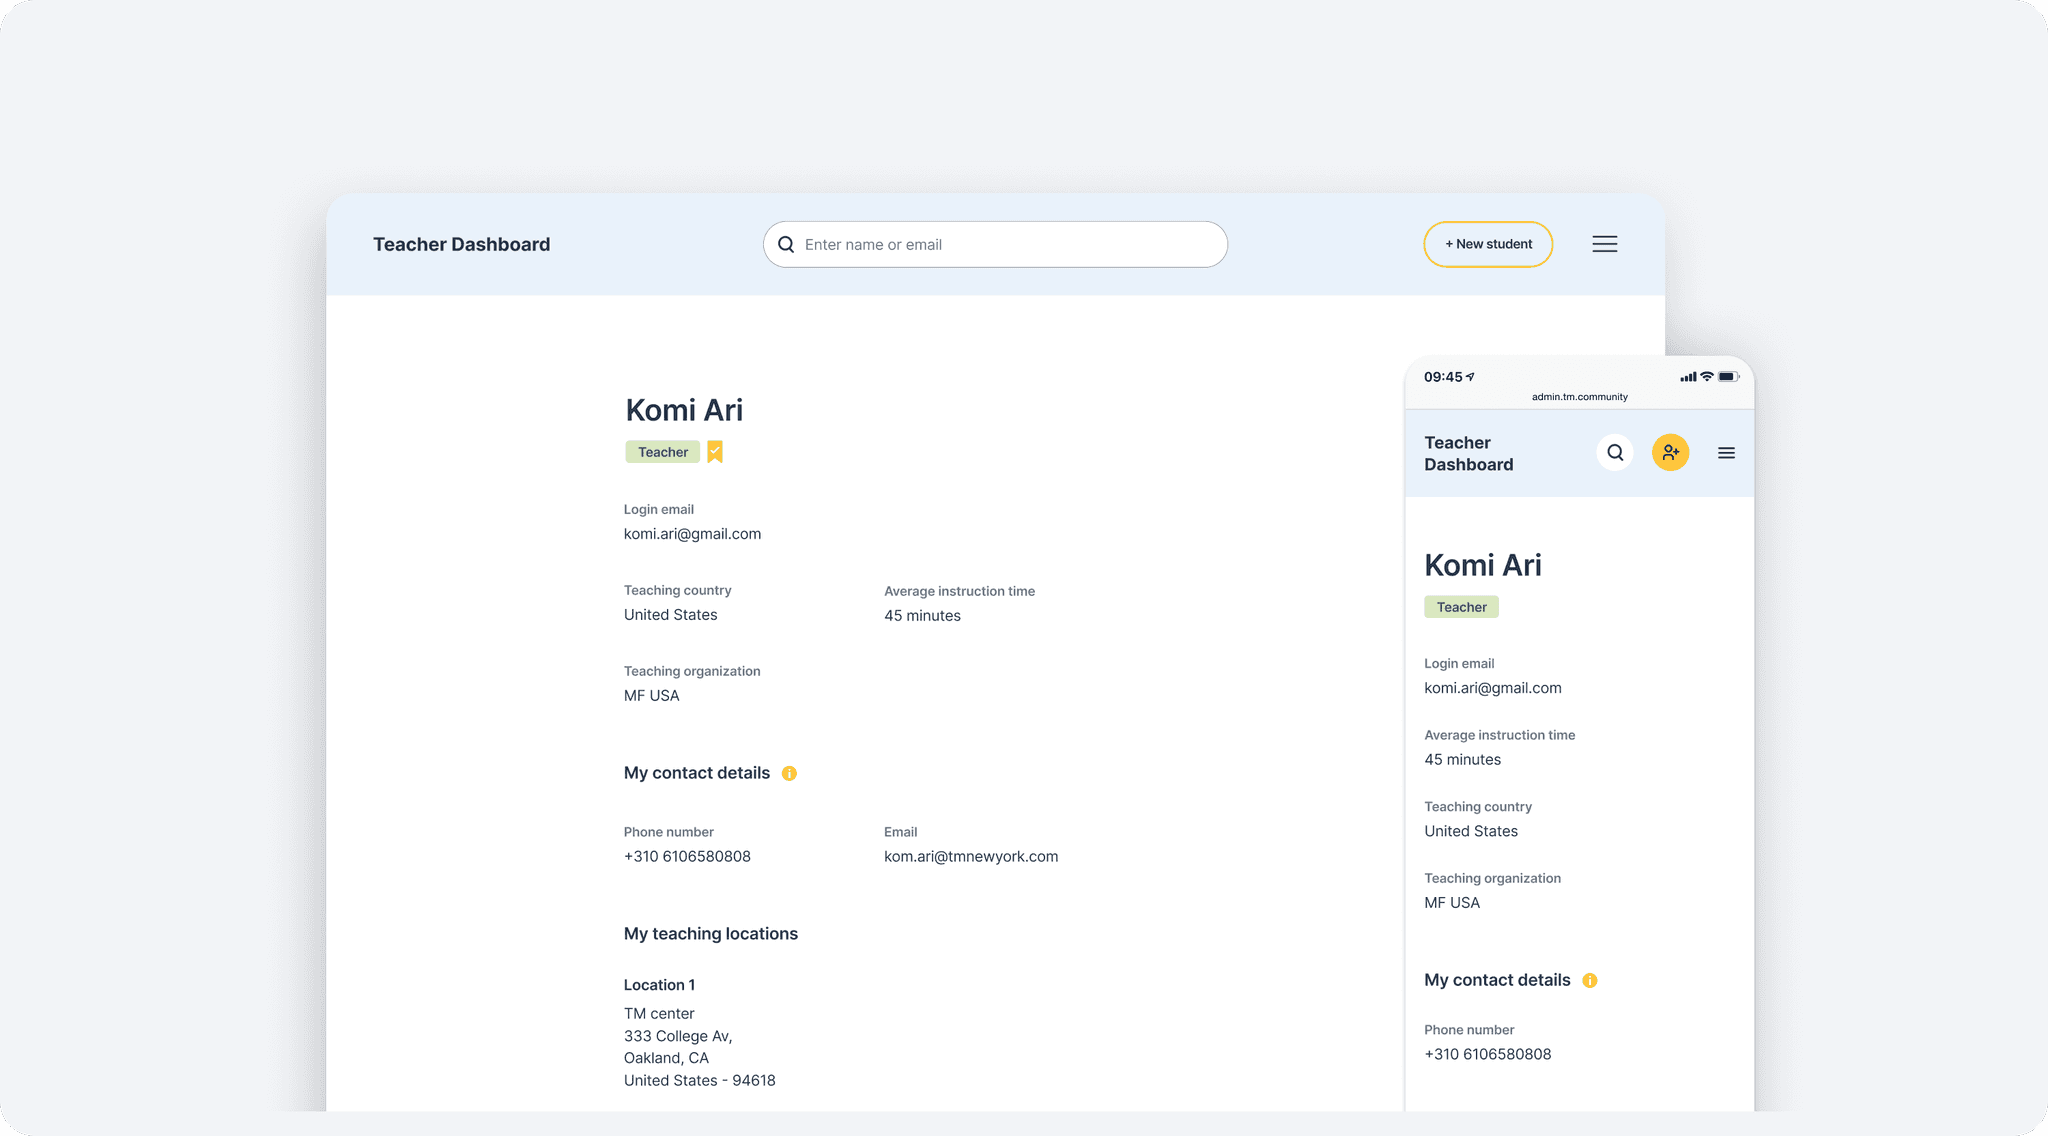Click the desktop phone number +310 6106580808

(x=687, y=856)
